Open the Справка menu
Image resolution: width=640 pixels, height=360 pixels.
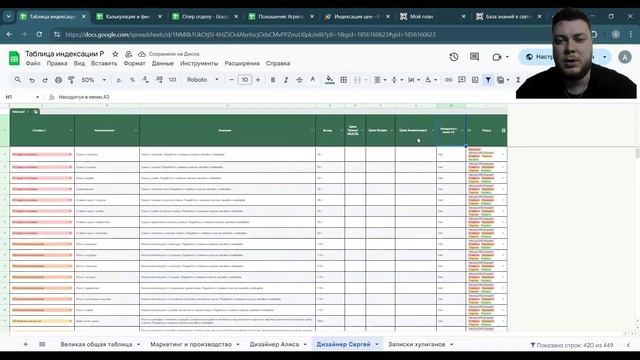point(278,64)
